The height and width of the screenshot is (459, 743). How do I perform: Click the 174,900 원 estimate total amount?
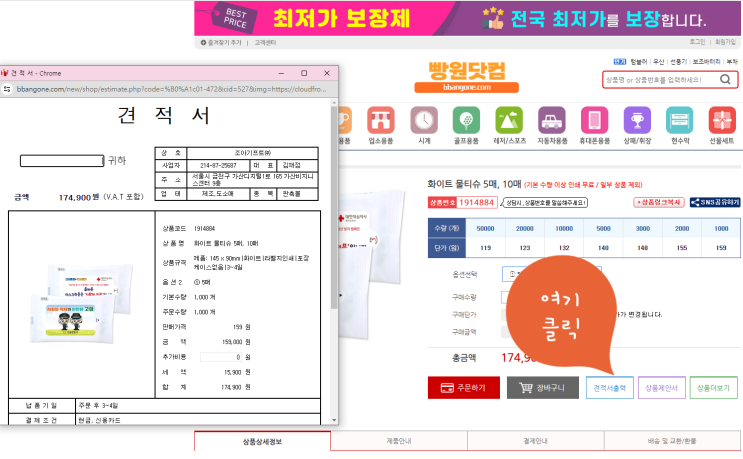point(79,197)
